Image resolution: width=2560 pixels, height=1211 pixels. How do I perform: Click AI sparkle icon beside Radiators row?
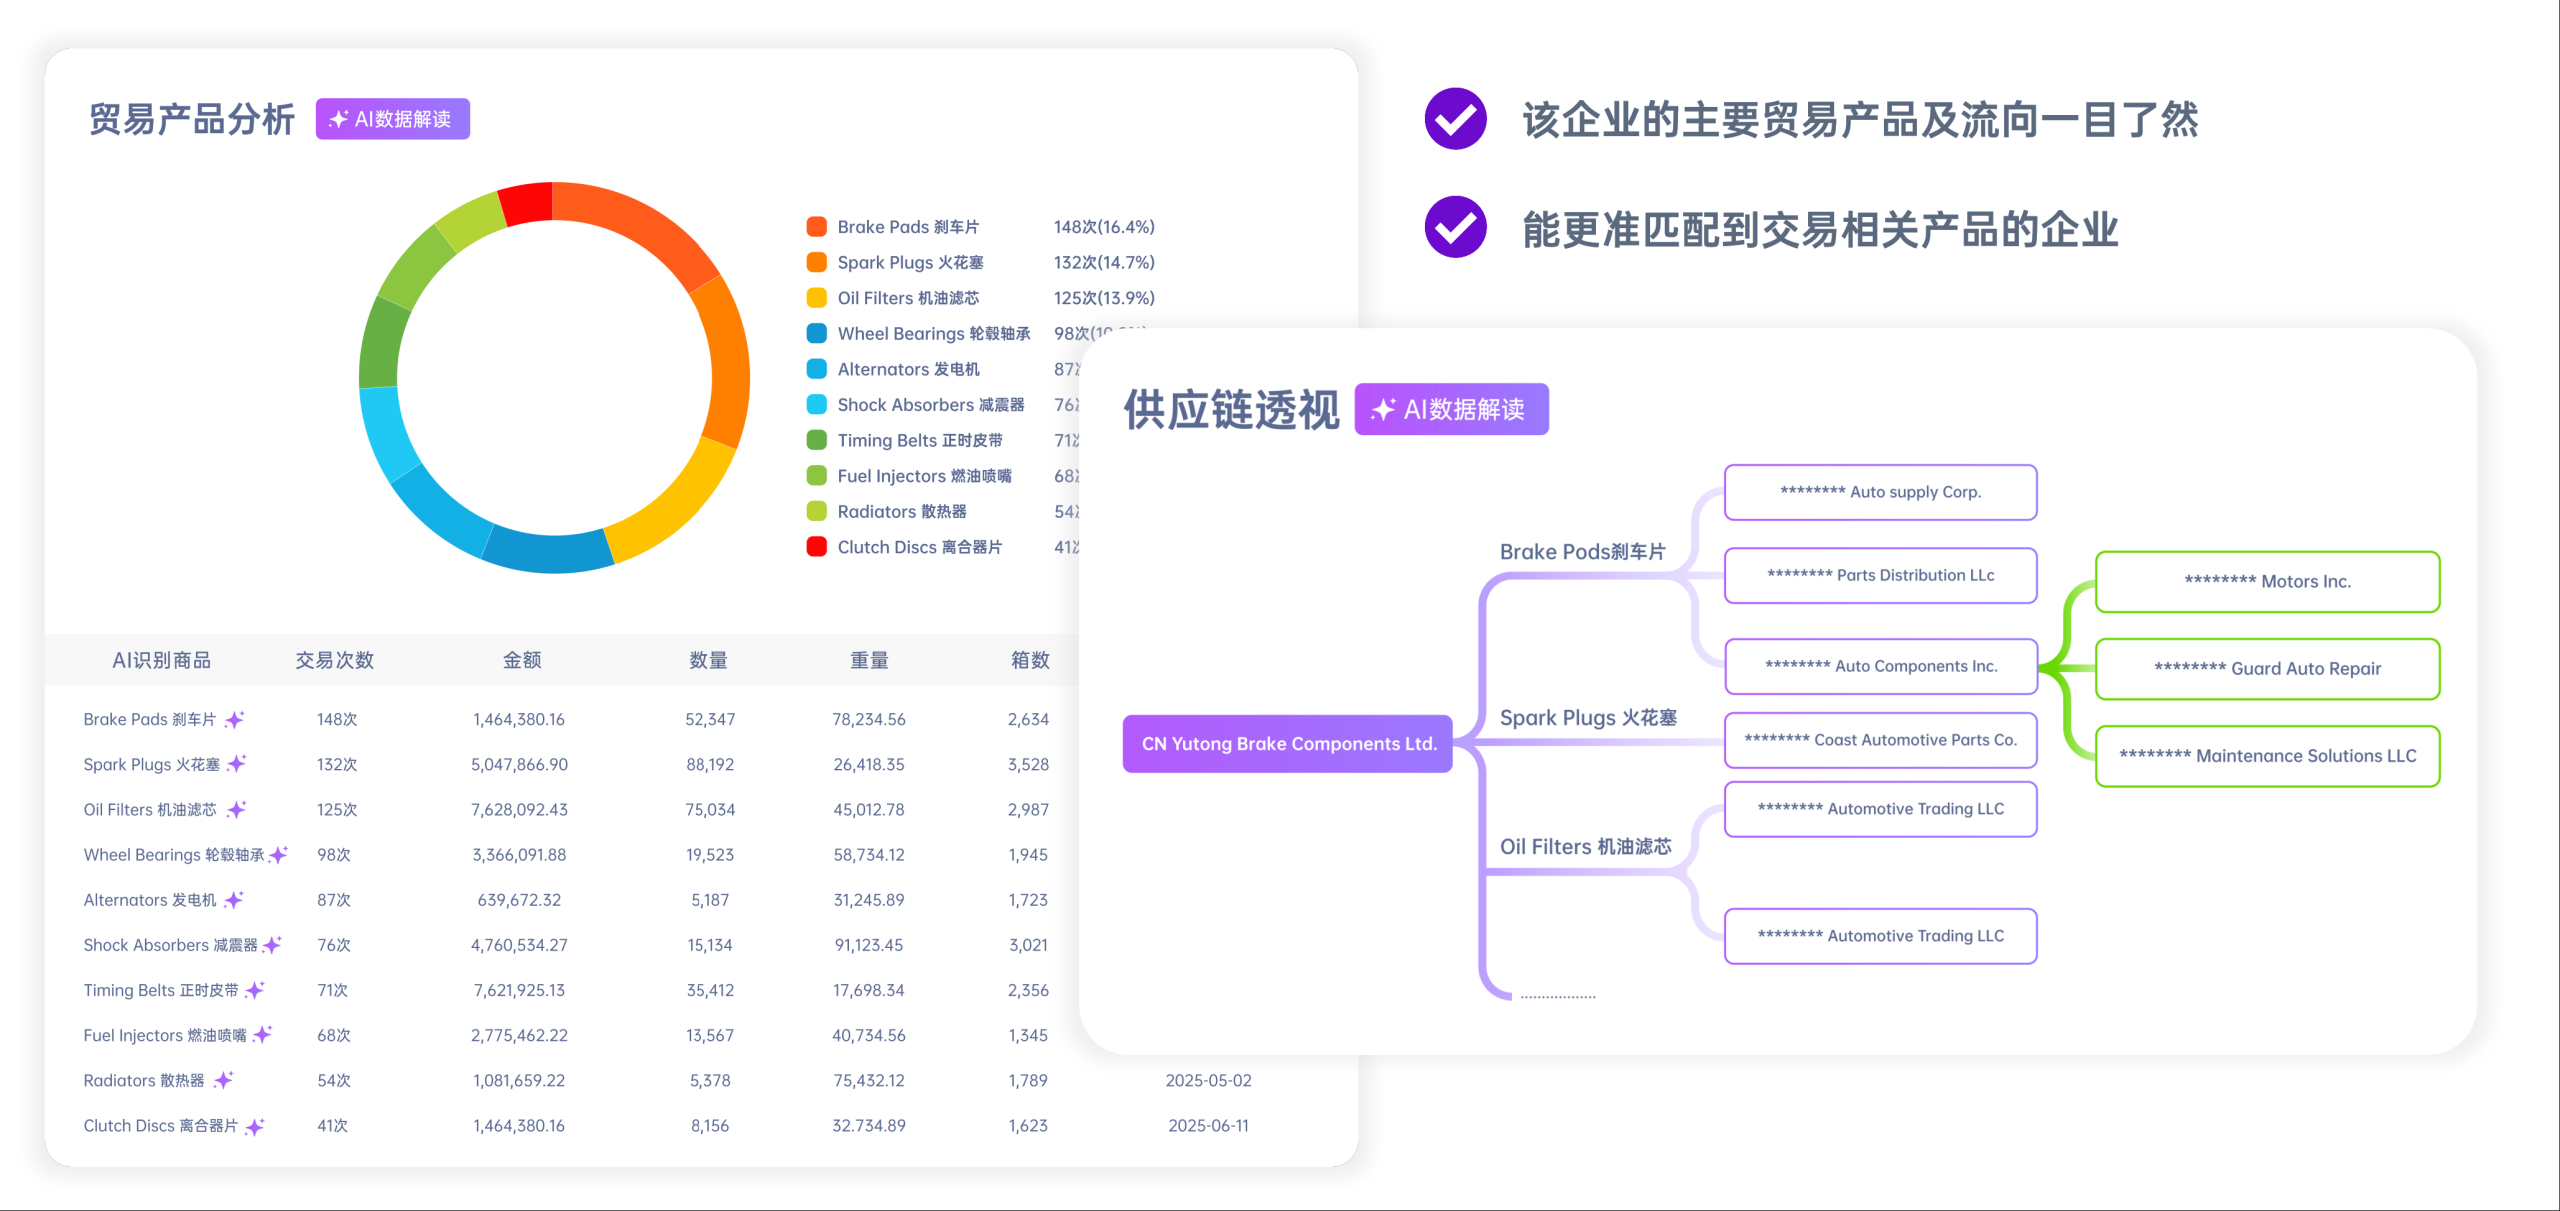coord(224,1079)
